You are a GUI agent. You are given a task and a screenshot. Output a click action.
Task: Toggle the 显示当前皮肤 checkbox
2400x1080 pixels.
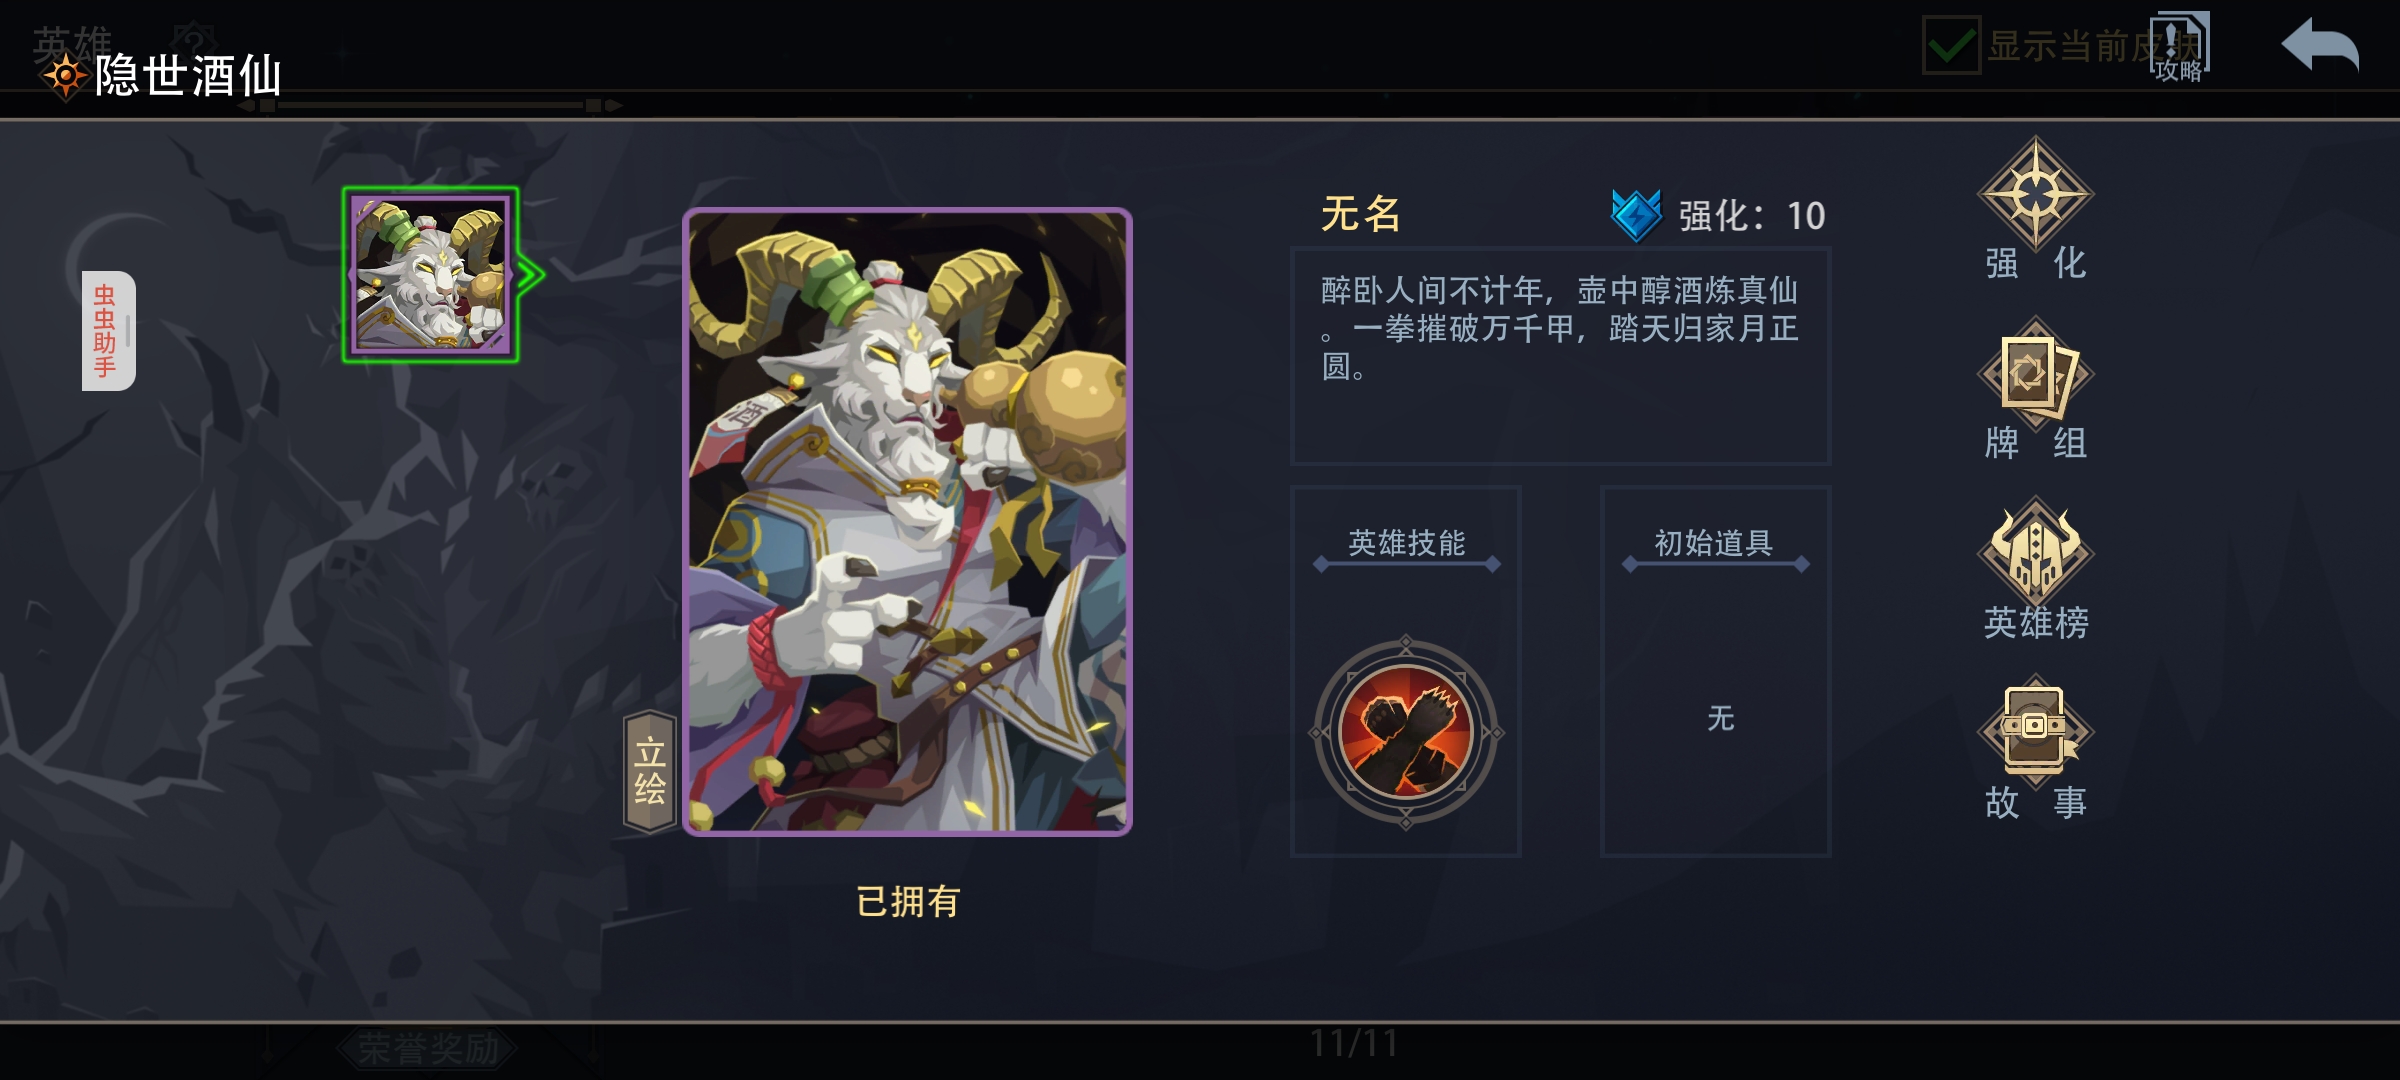click(x=1951, y=45)
